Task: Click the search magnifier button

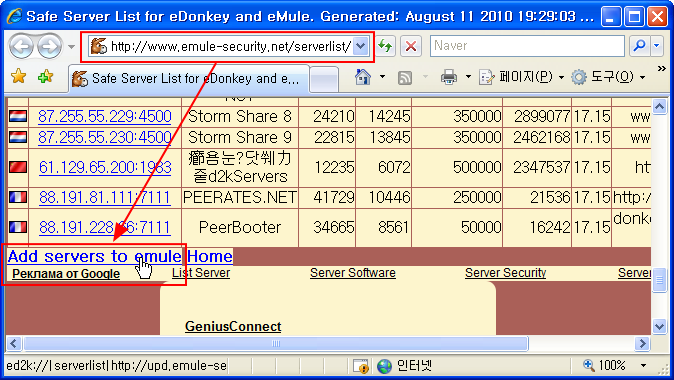Action: pos(640,46)
